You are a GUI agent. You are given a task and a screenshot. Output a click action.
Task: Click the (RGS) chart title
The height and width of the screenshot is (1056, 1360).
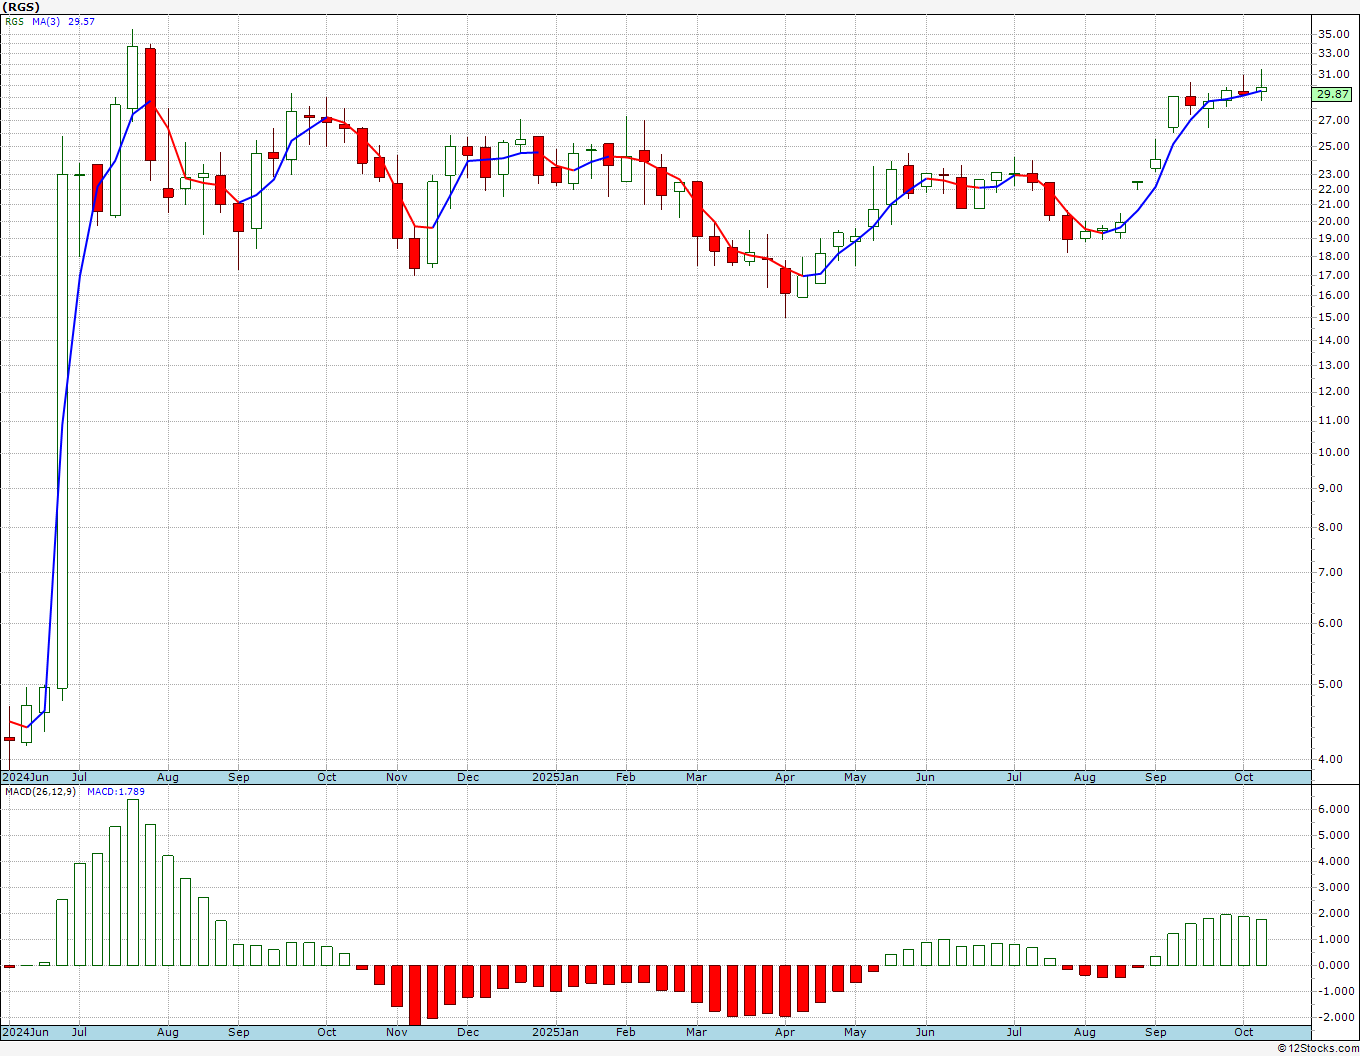point(22,7)
